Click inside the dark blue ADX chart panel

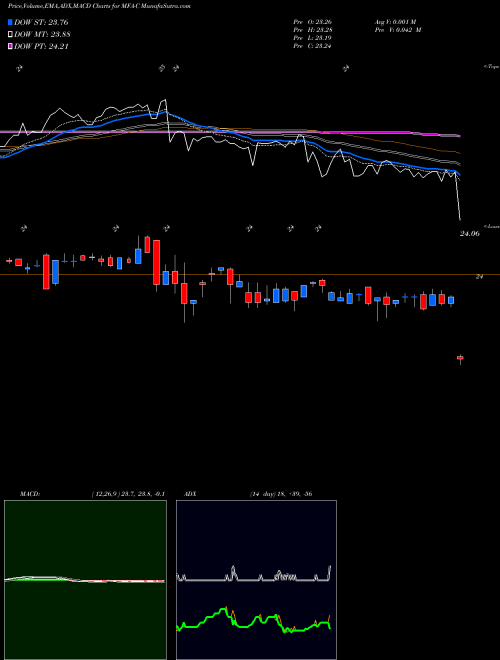click(256, 580)
